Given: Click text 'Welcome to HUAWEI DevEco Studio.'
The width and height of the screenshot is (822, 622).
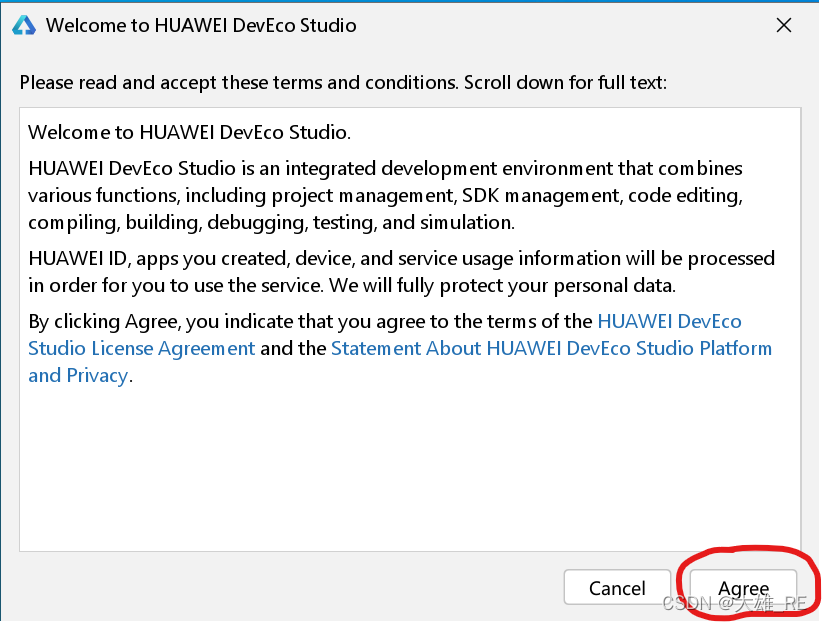Looking at the screenshot, I should [189, 132].
